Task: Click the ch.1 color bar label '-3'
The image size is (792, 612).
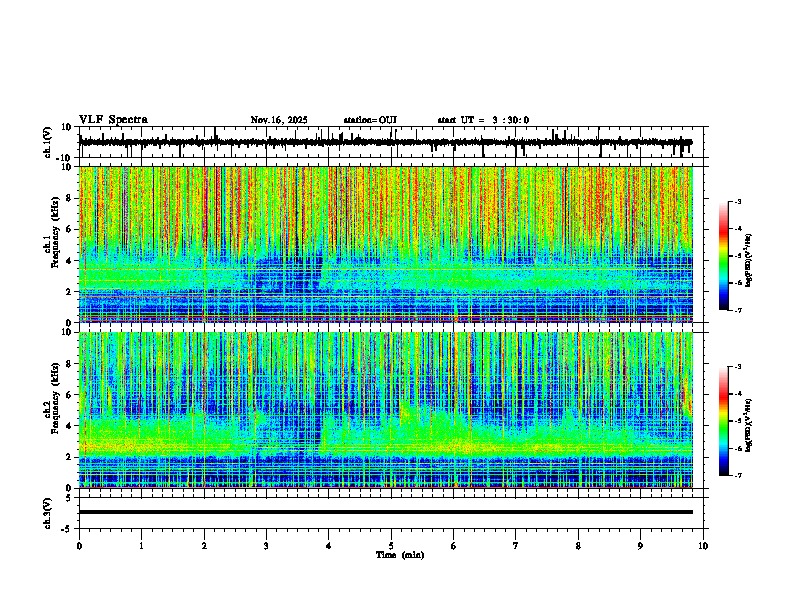Action: click(738, 201)
